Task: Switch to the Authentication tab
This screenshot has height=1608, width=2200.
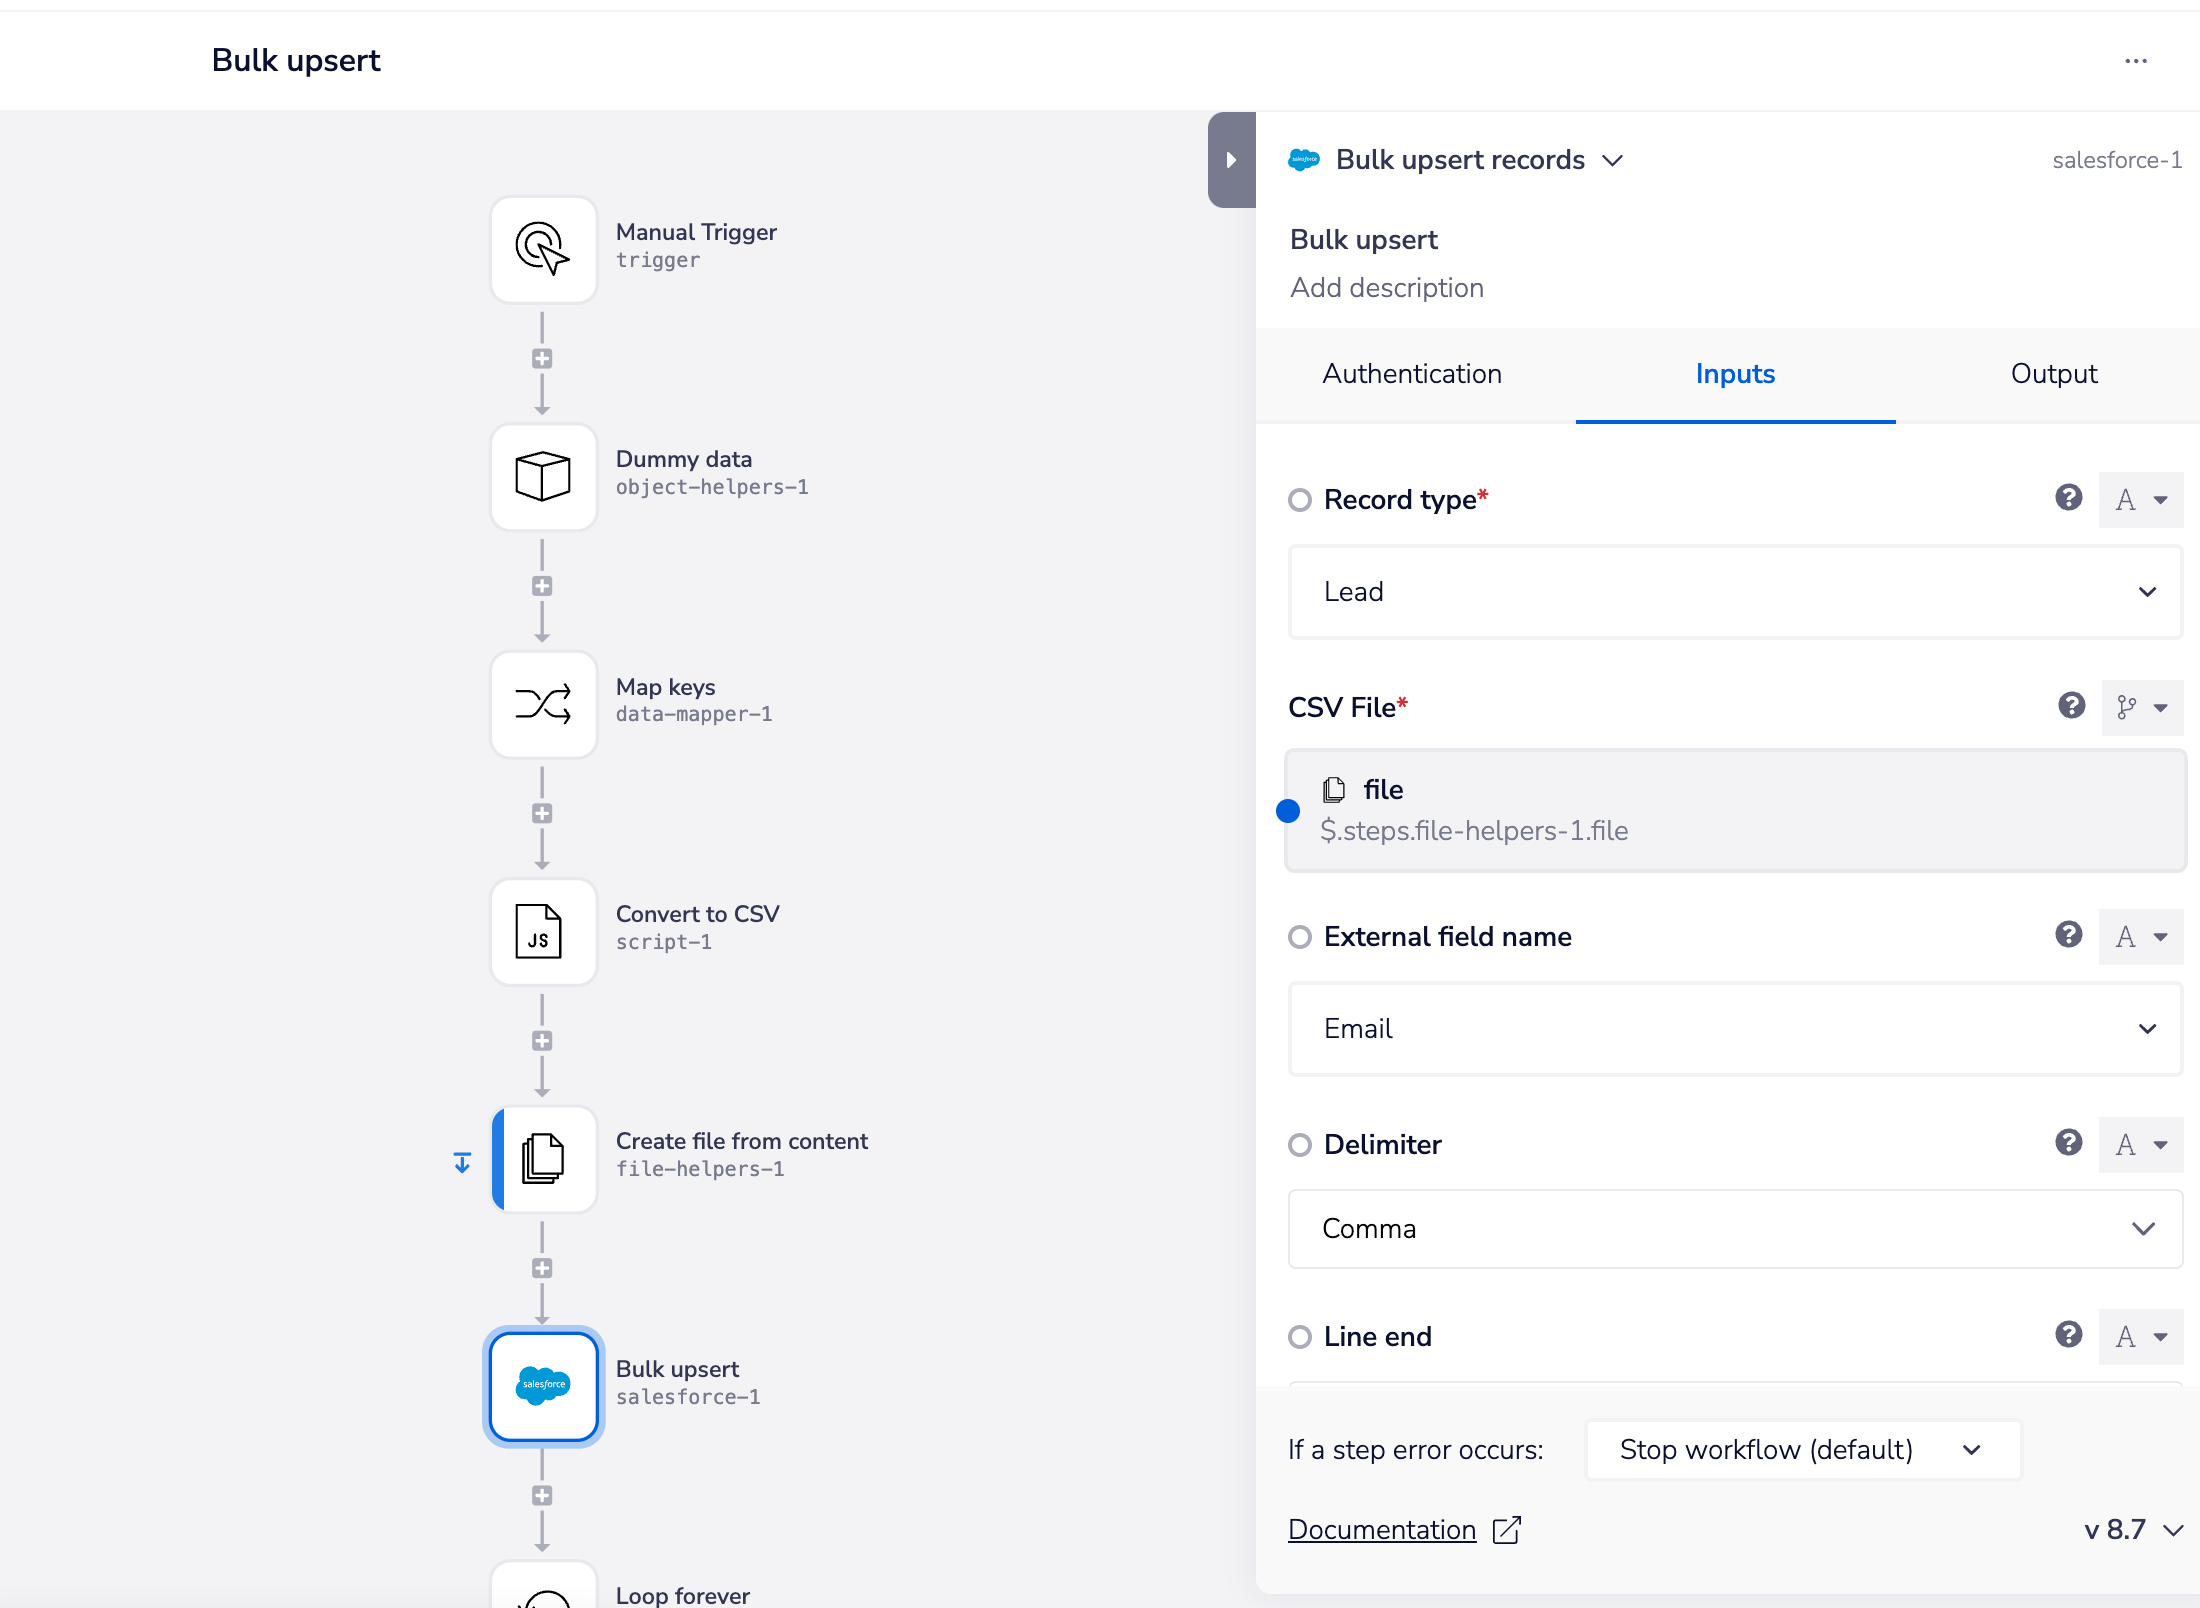Action: (1412, 374)
